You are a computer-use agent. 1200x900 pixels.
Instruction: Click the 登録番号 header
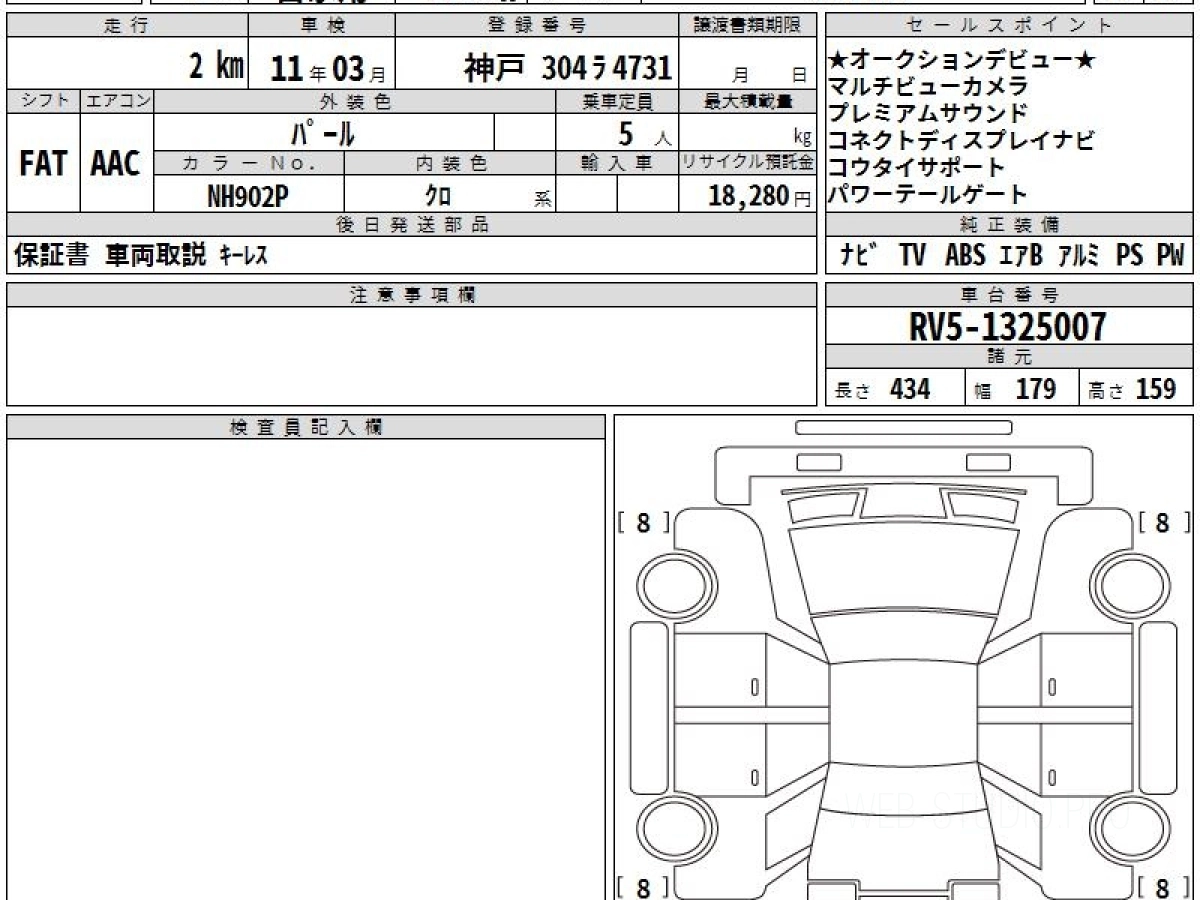[x=538, y=26]
